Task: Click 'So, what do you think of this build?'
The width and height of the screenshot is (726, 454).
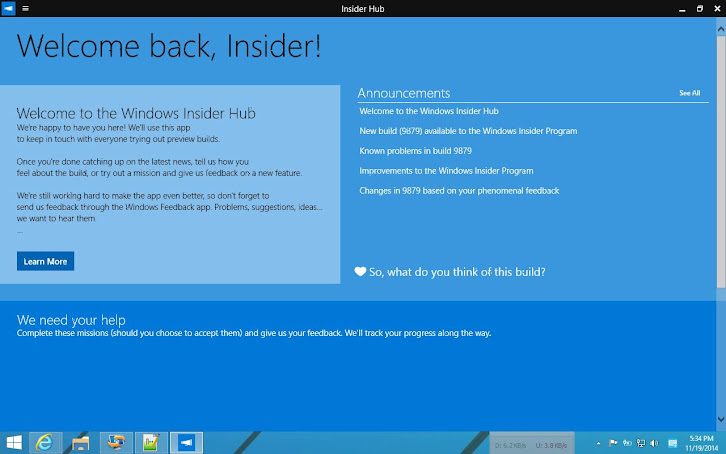Action: click(457, 272)
